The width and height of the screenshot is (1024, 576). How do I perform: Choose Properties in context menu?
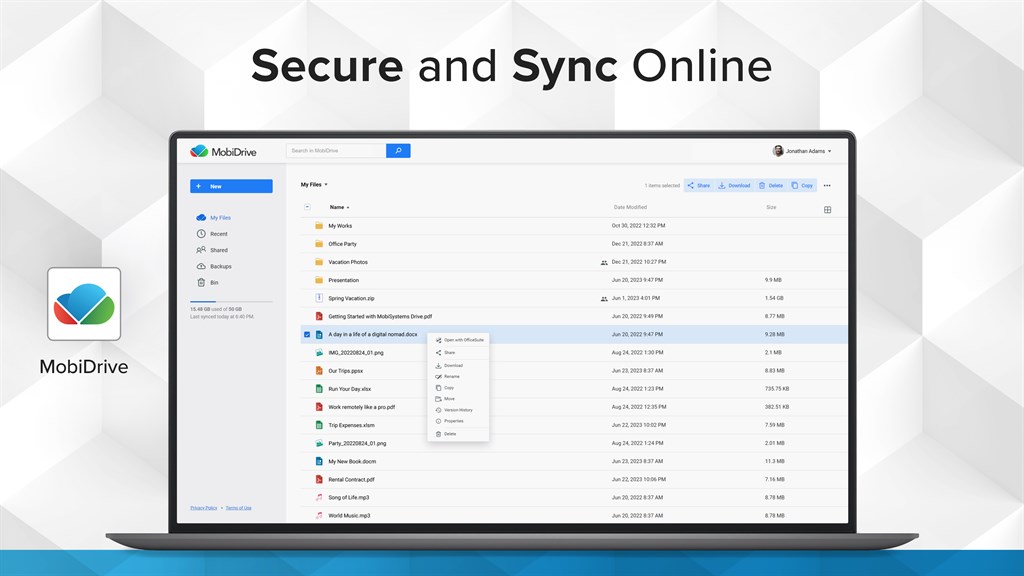point(458,421)
